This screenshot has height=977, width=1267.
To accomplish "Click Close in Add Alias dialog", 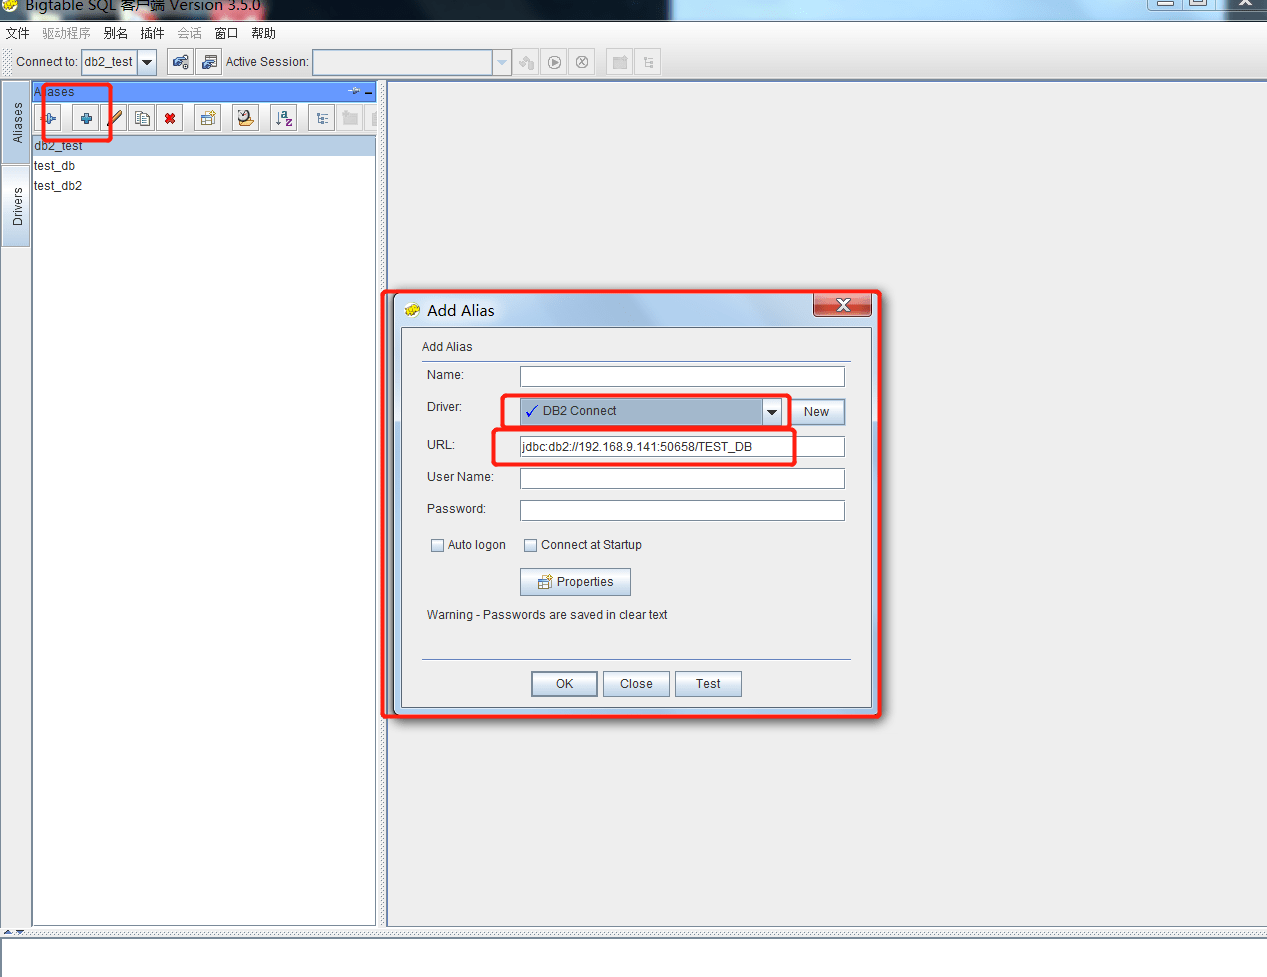I will point(636,684).
